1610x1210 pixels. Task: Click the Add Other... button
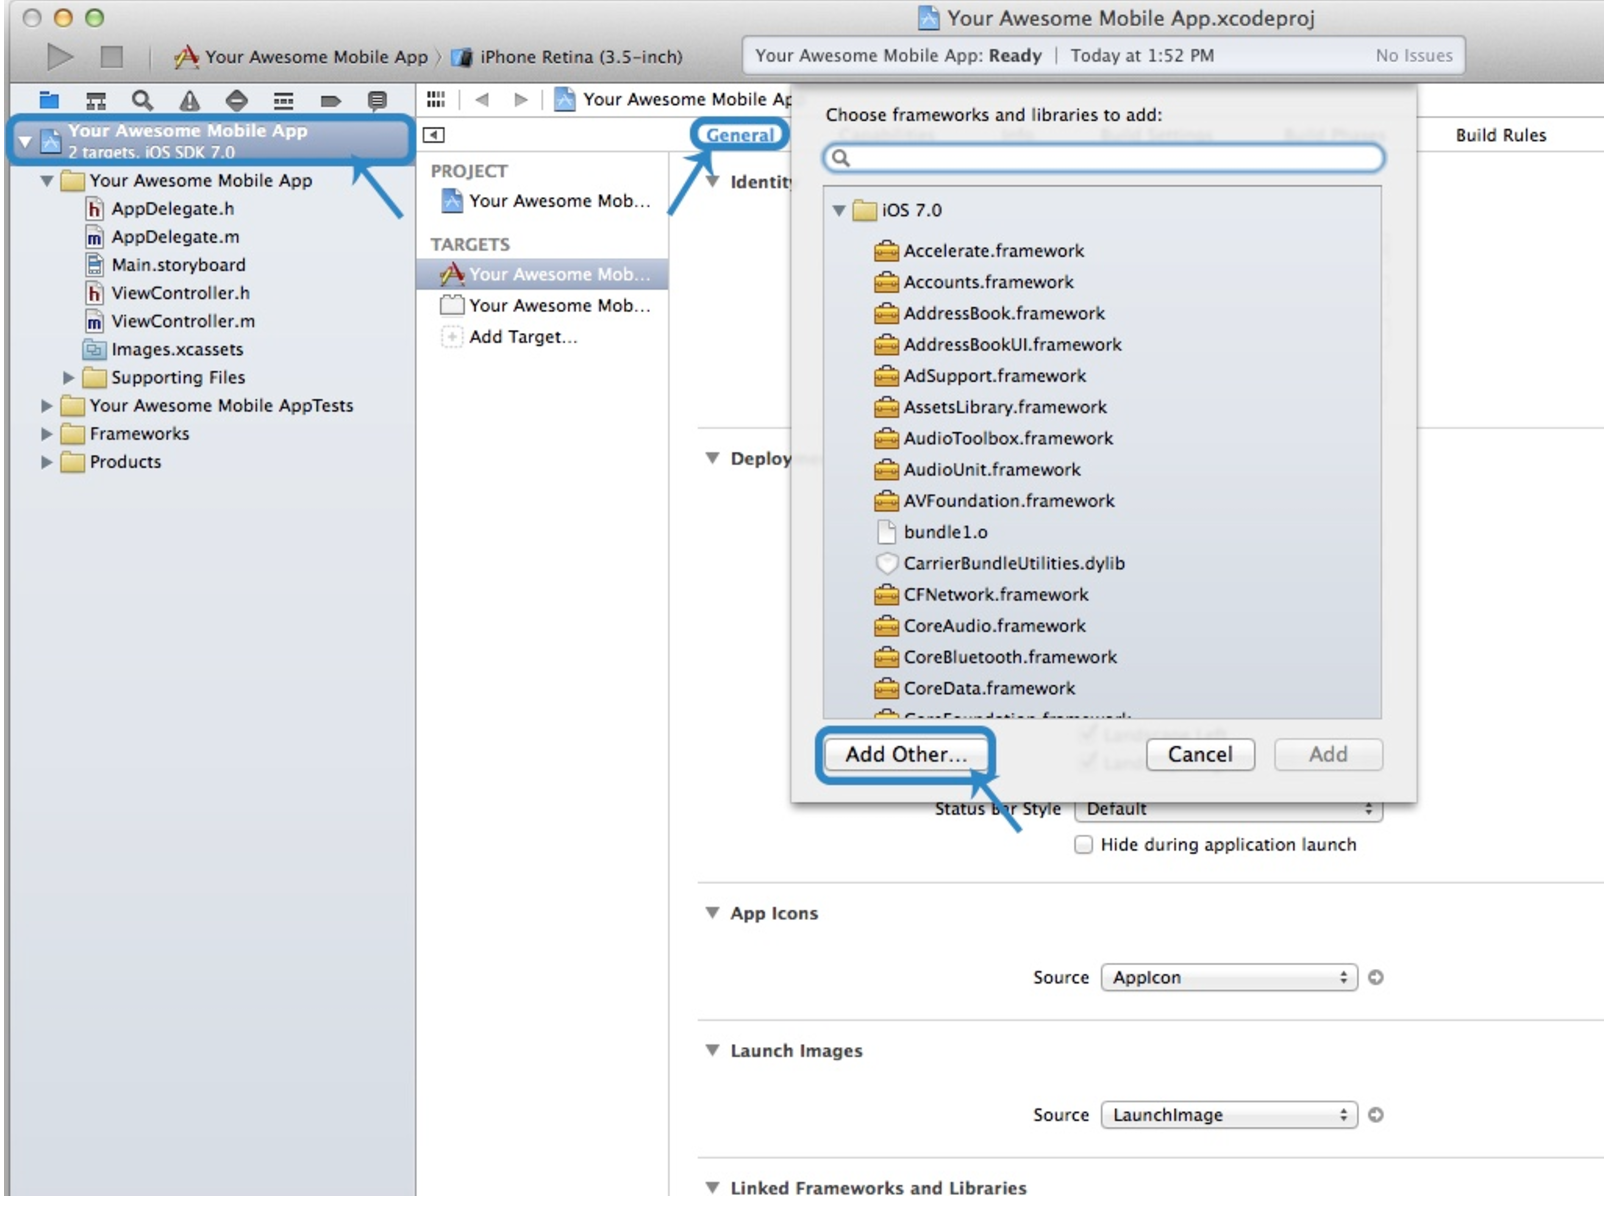tap(906, 755)
